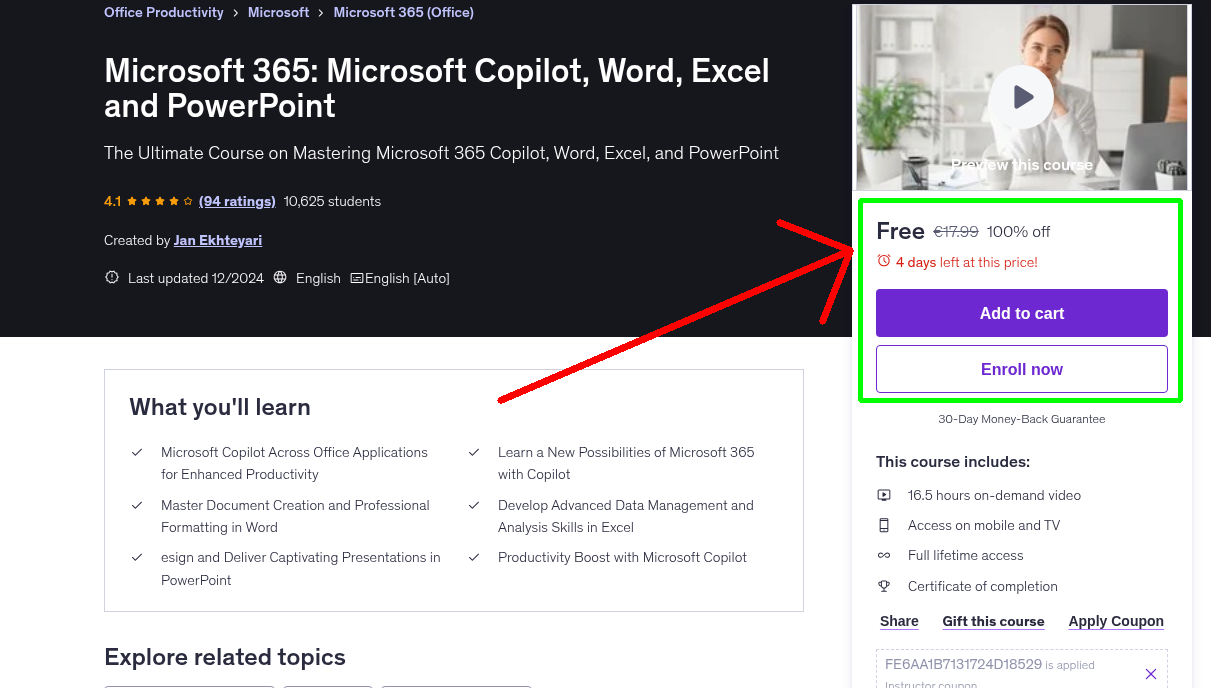
Task: Click Add to cart
Action: (1021, 313)
